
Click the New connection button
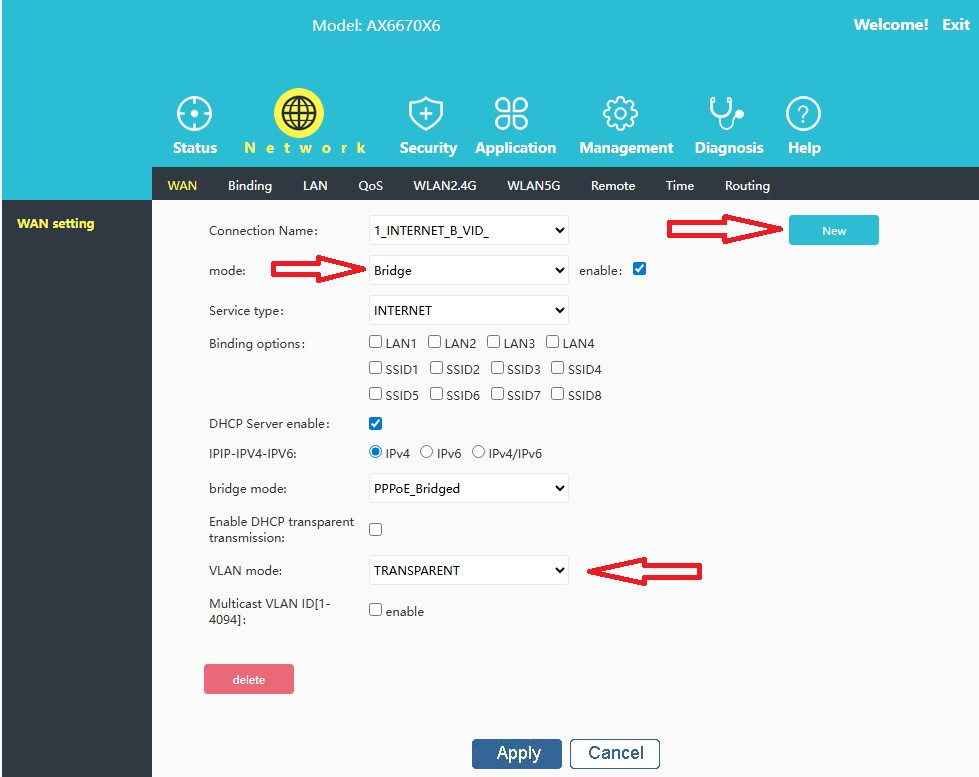[x=833, y=230]
